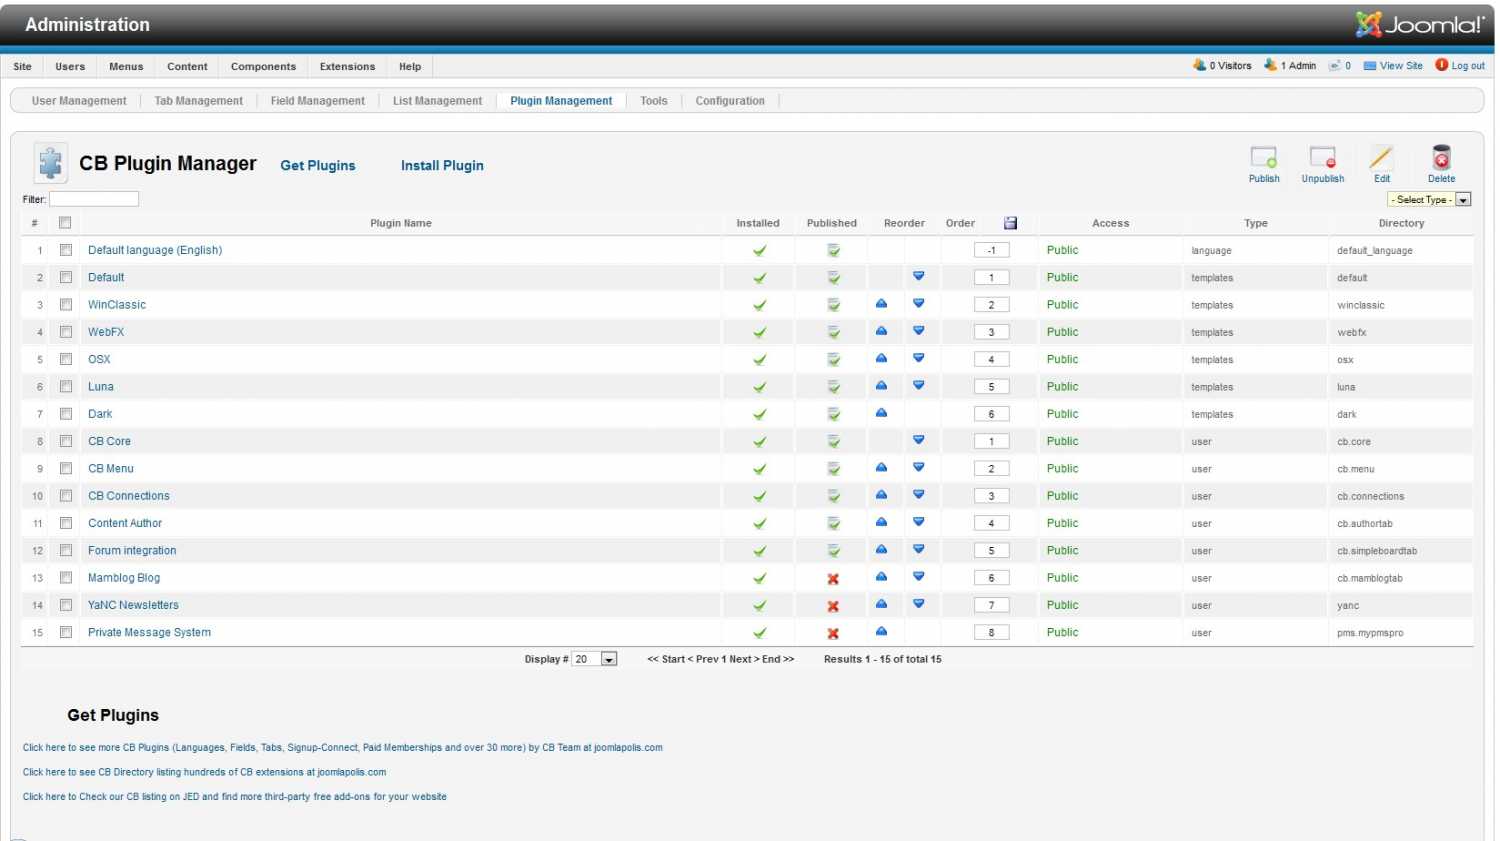Open the Components menu

[x=263, y=66]
